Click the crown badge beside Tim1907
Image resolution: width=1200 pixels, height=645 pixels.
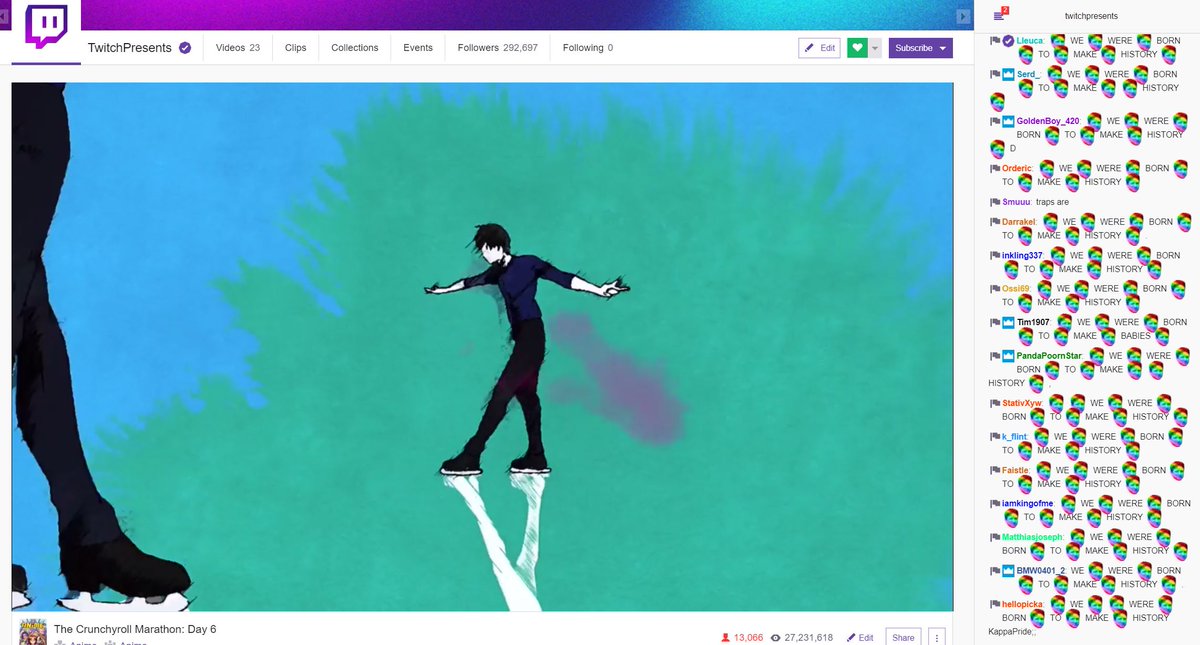point(1008,322)
